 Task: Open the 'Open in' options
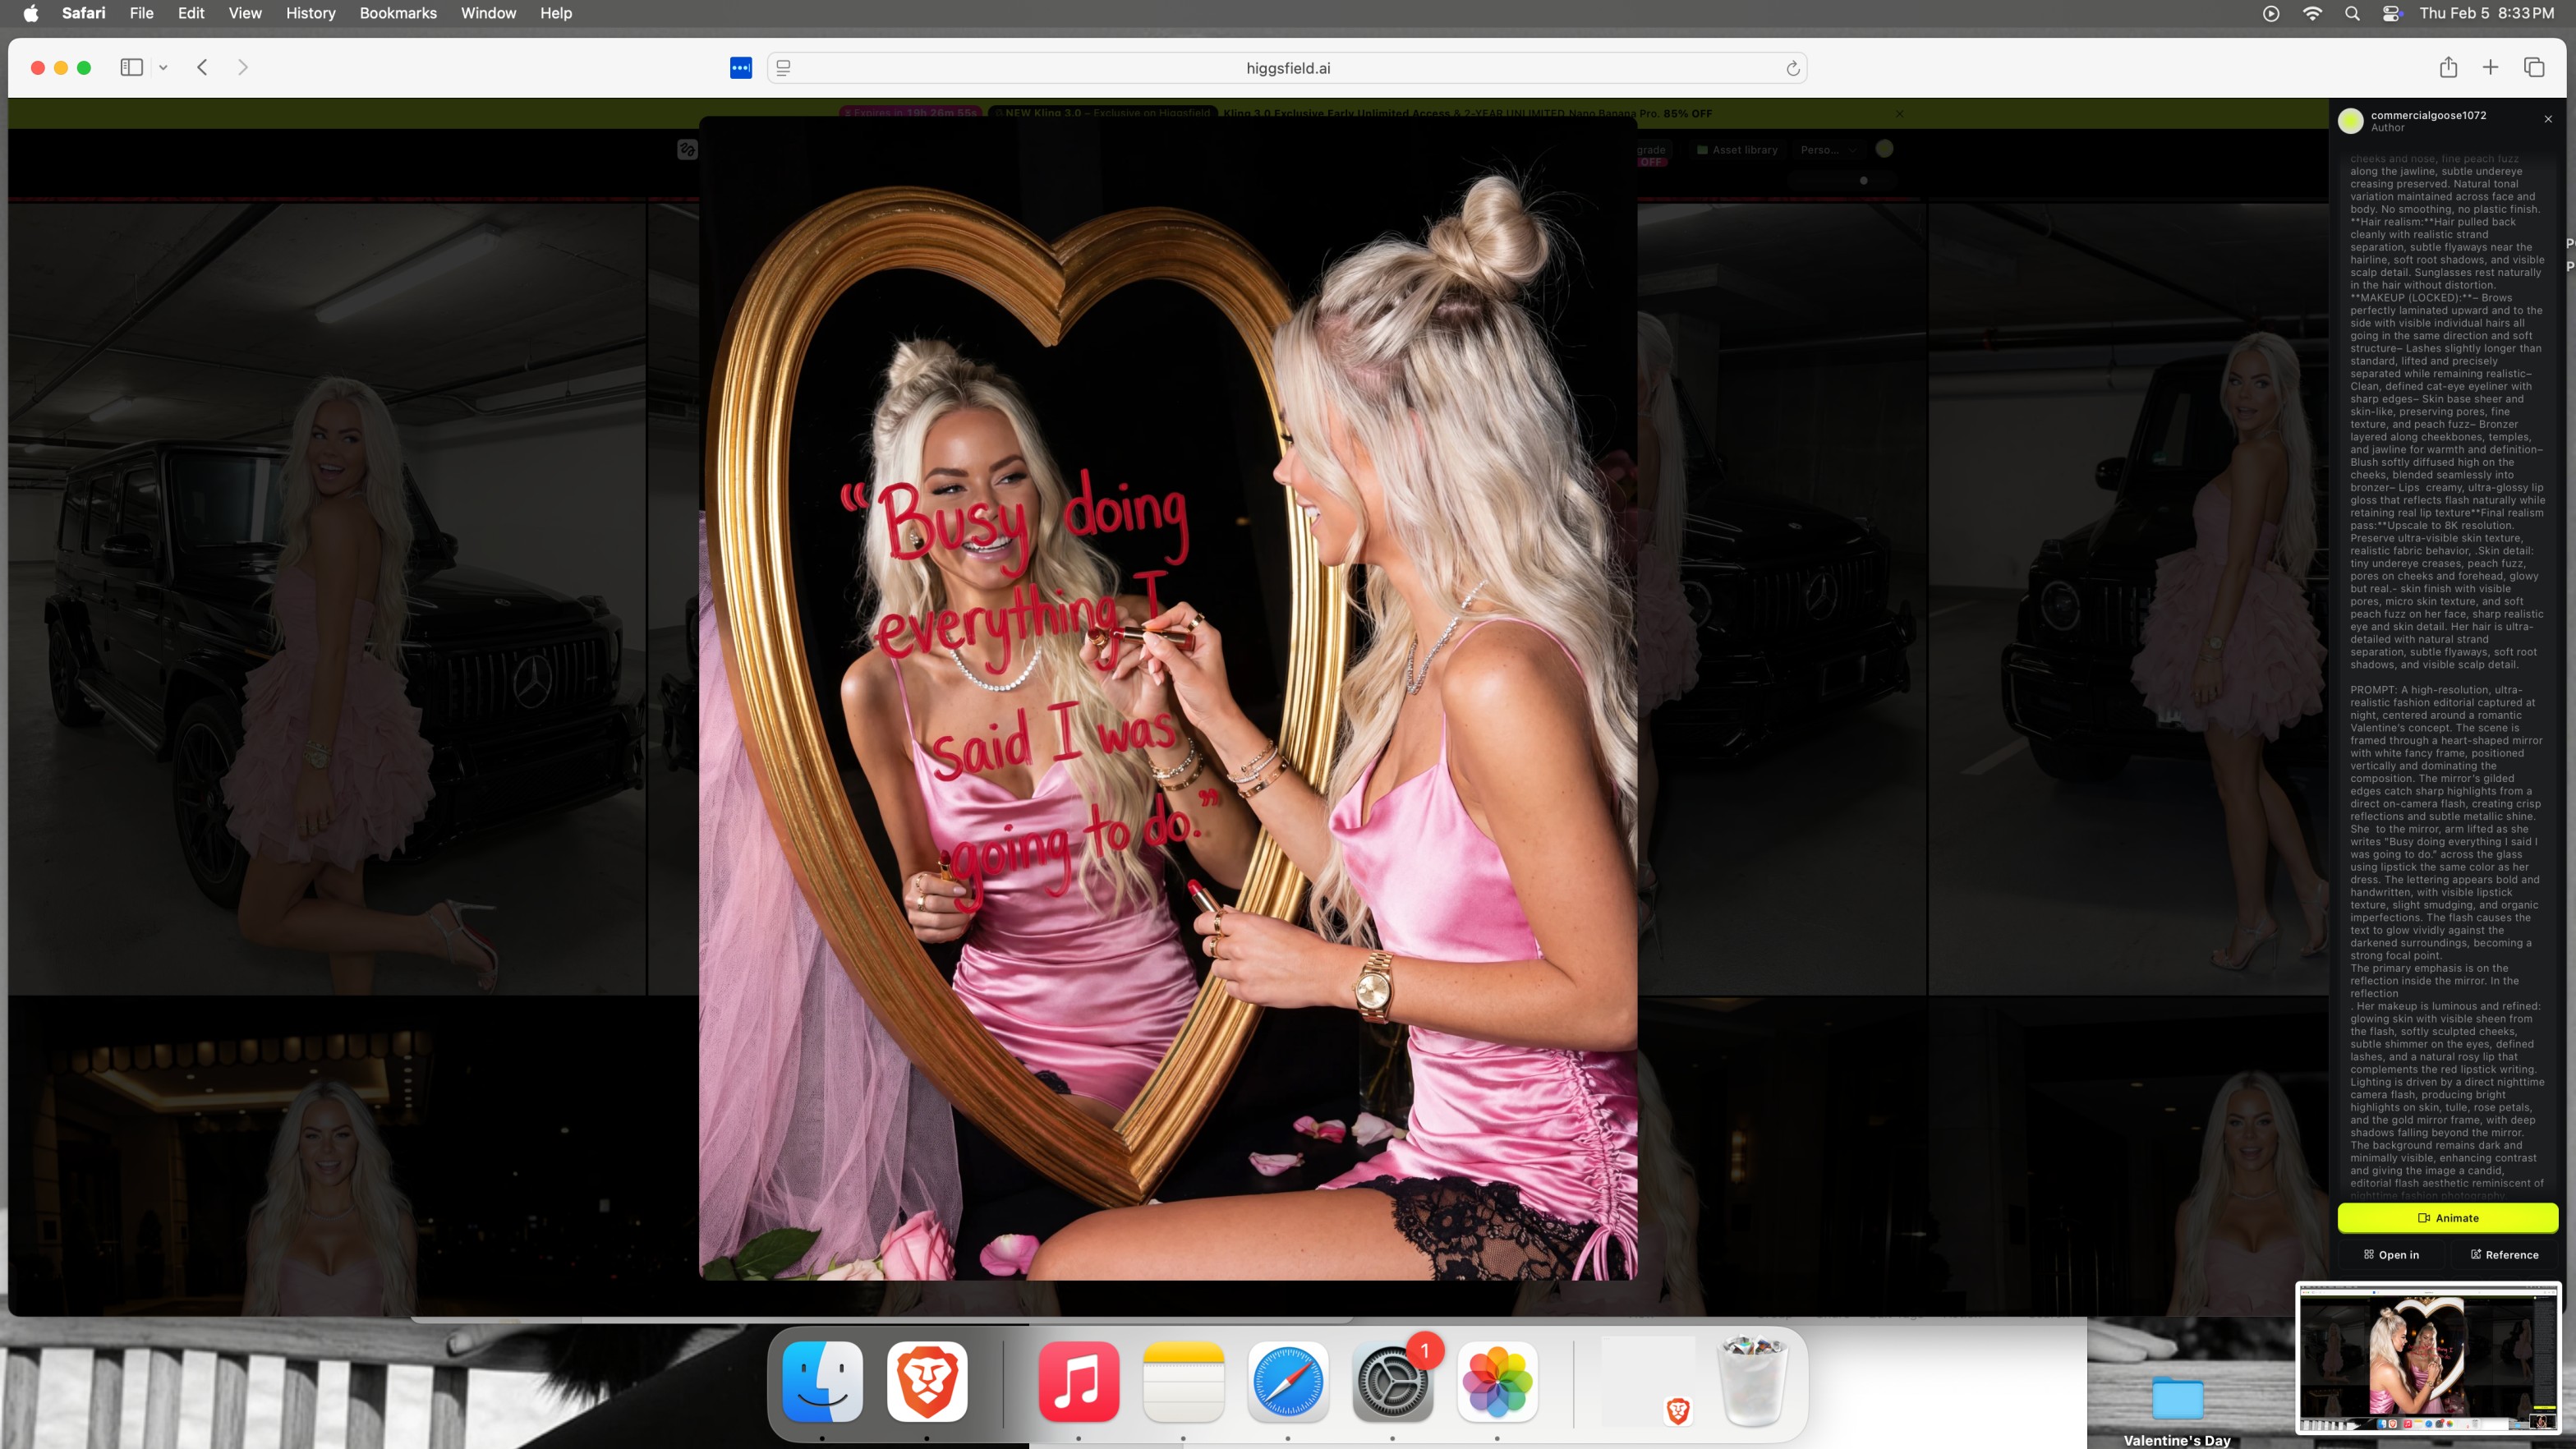2391,1254
